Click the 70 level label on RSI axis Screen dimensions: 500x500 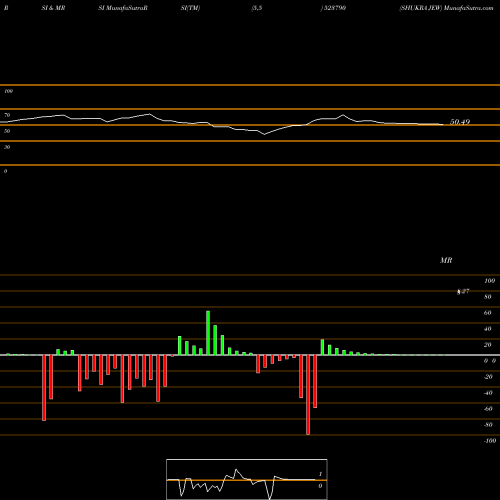click(x=7, y=115)
